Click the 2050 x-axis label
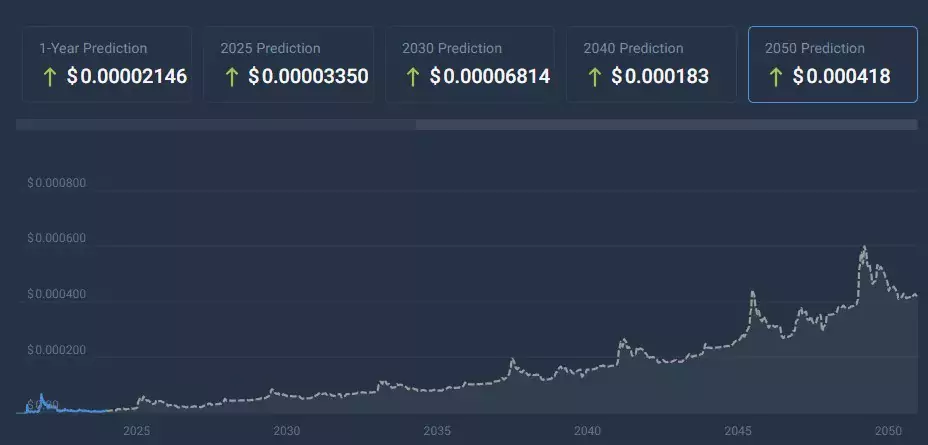 [888, 431]
